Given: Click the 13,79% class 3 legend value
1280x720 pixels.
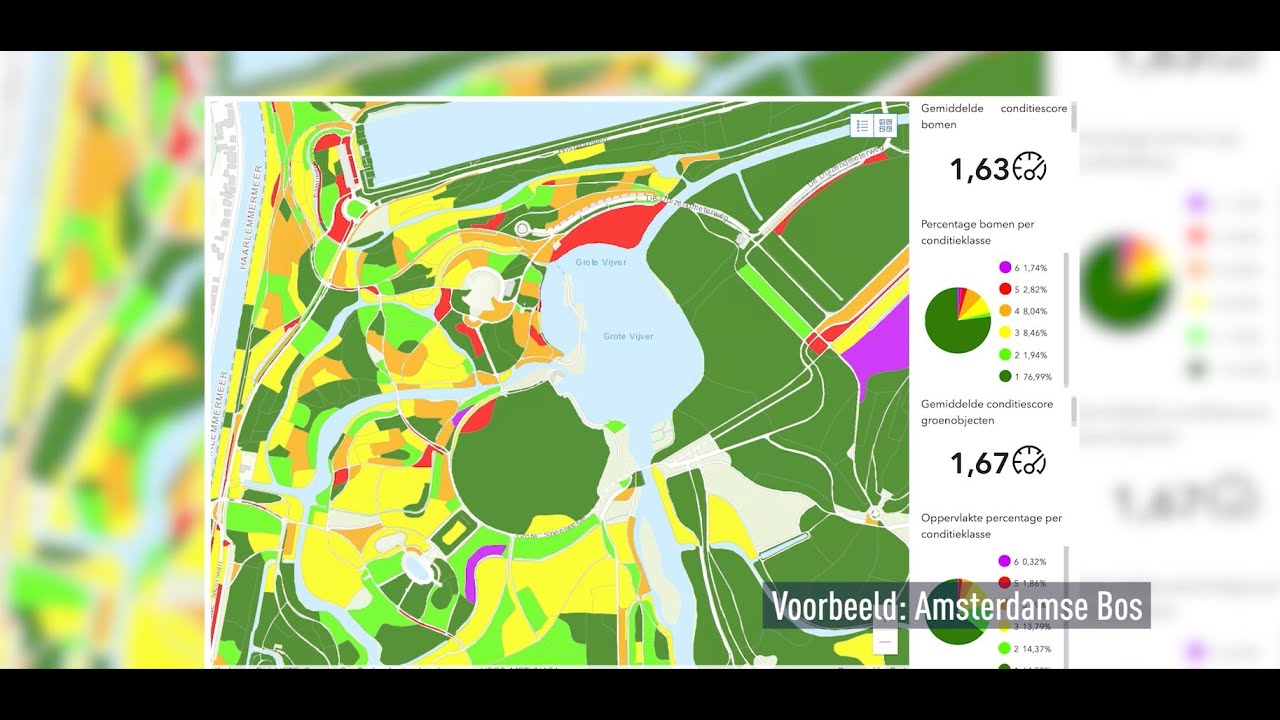Looking at the screenshot, I should click(x=1035, y=627).
